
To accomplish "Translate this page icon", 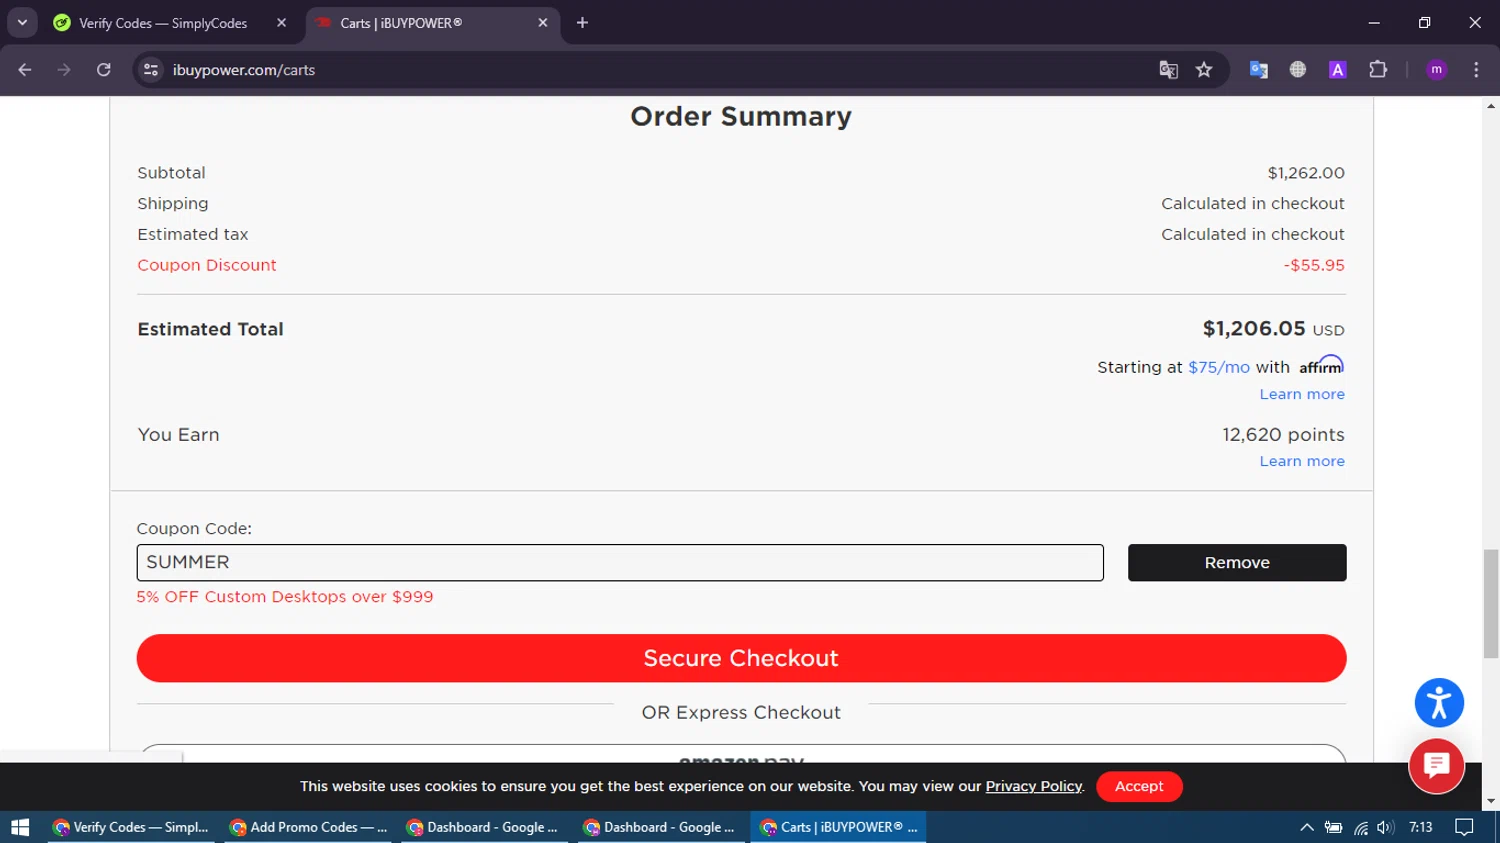I will click(x=1168, y=70).
